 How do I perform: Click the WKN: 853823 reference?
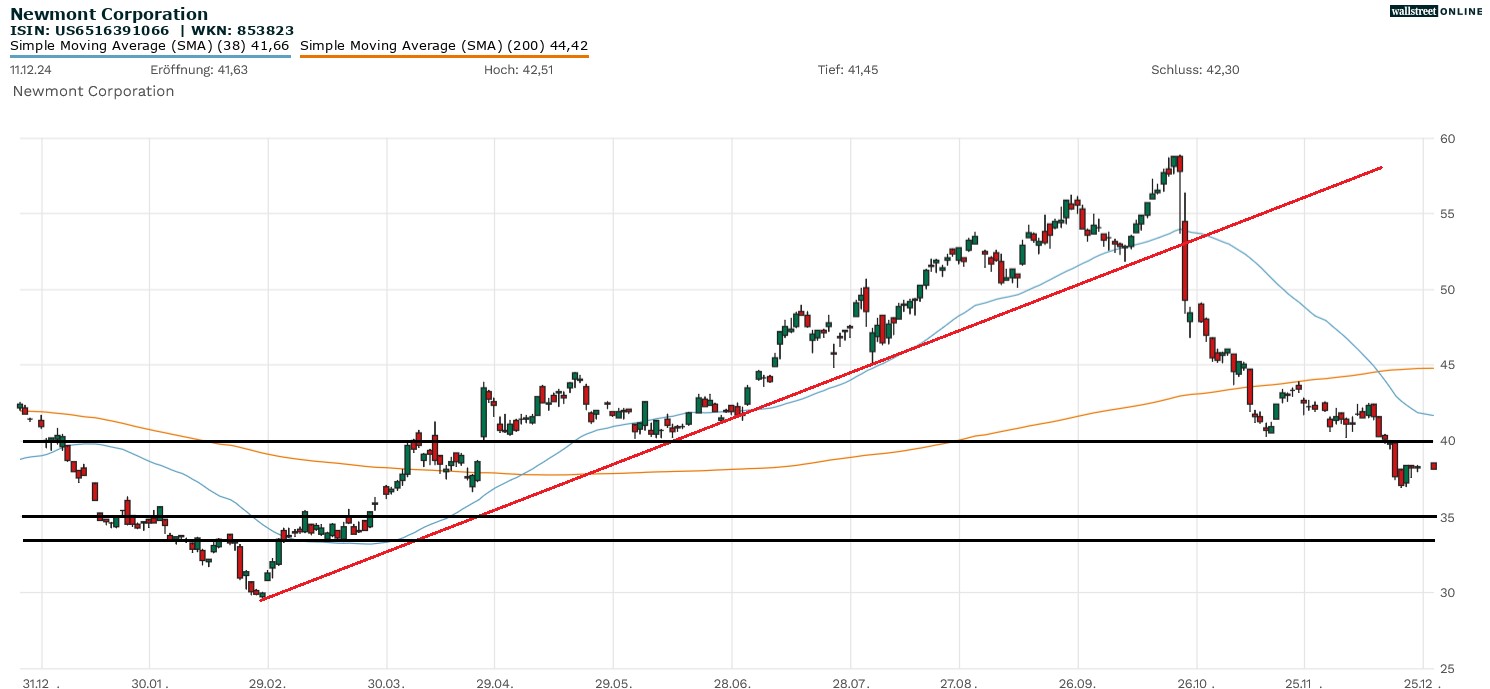[x=240, y=30]
